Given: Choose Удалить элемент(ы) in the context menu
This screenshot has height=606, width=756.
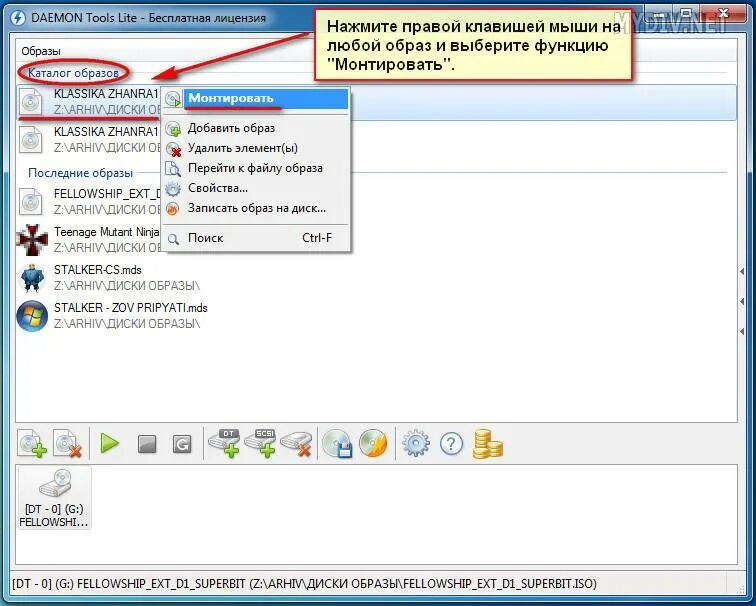Looking at the screenshot, I should (256, 148).
